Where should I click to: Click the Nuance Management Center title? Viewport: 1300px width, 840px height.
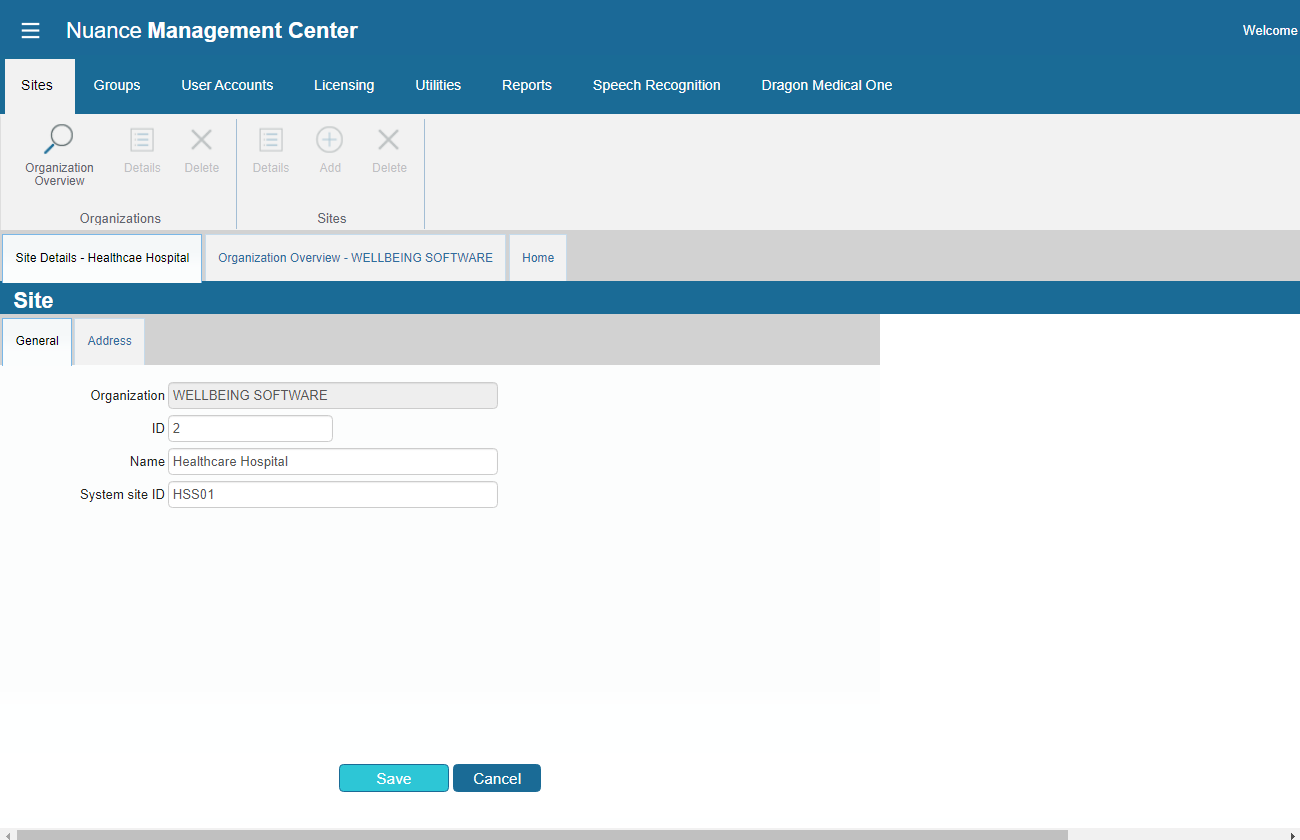(212, 31)
